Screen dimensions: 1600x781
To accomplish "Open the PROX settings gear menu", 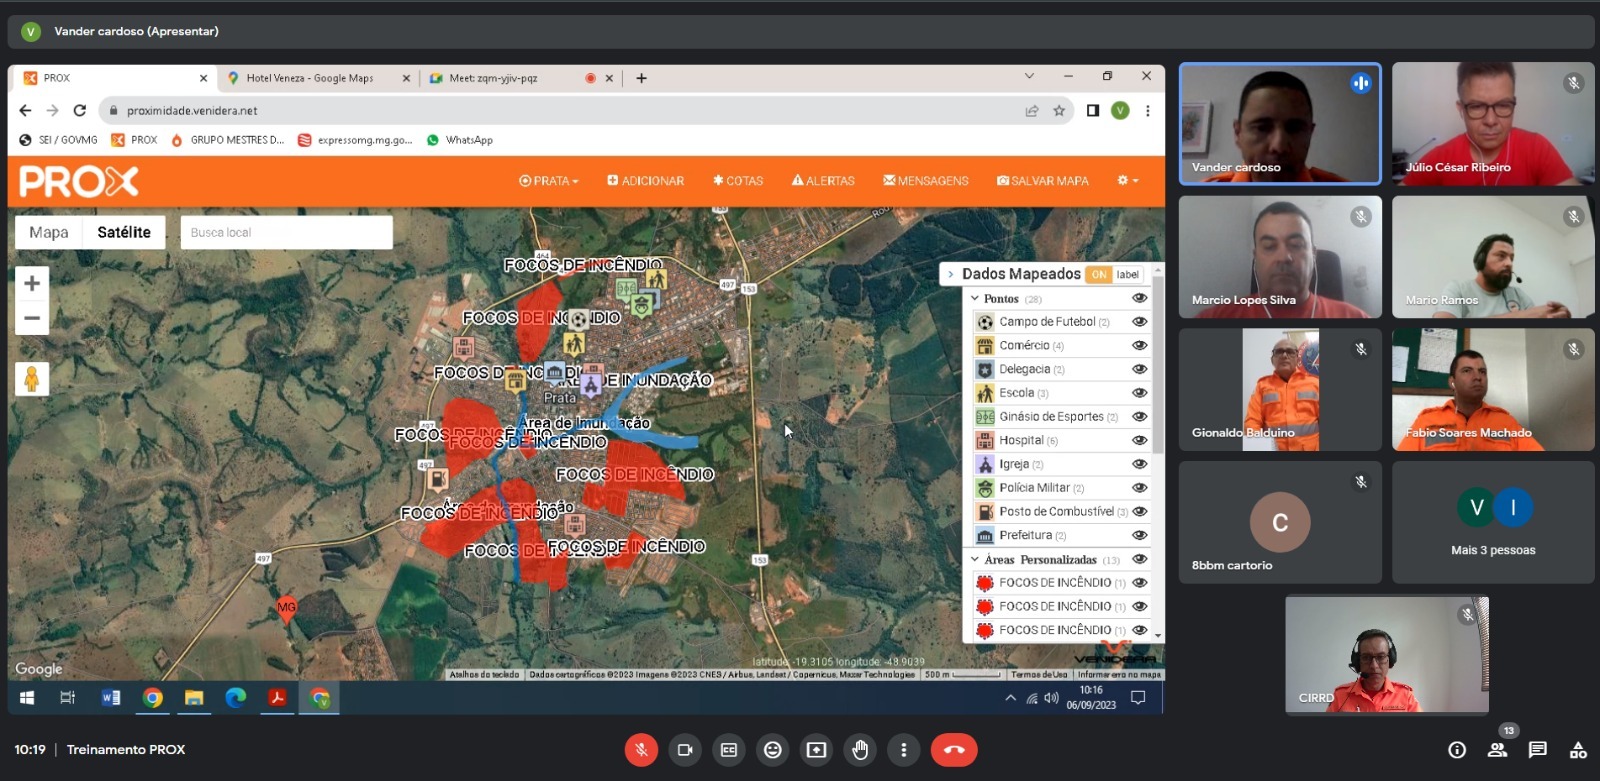I will click(x=1127, y=181).
